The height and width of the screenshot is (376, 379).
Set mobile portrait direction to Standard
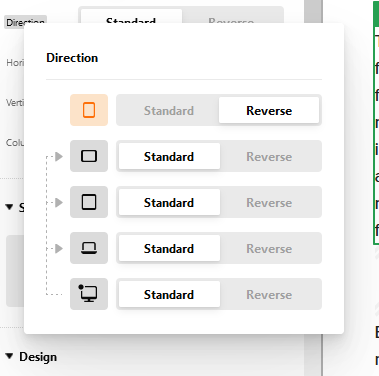(169, 110)
